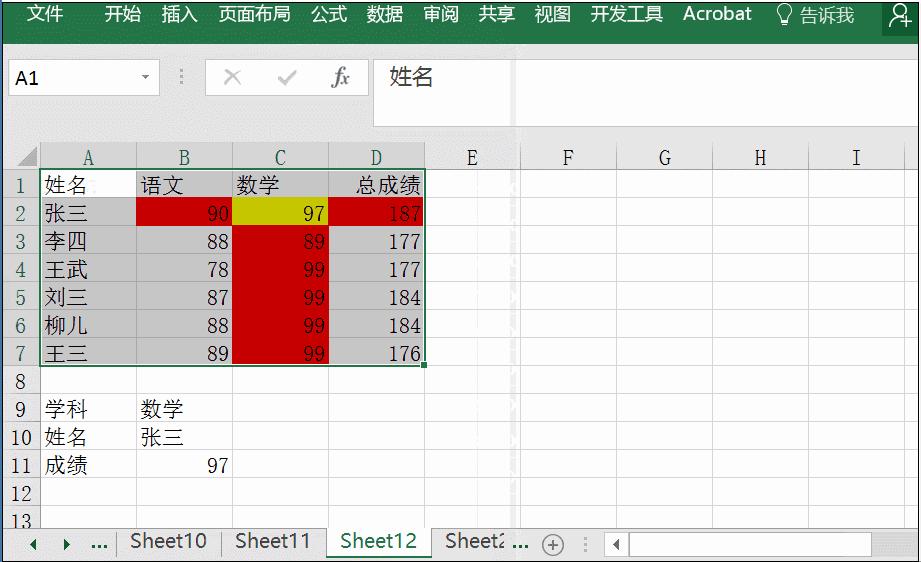Select column D header
Screen dimensions: 921x562
pos(376,157)
